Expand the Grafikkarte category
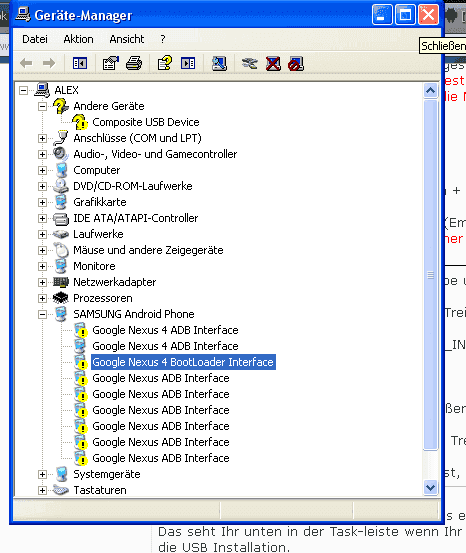Screen dimensions: 466x553 (x=42, y=202)
